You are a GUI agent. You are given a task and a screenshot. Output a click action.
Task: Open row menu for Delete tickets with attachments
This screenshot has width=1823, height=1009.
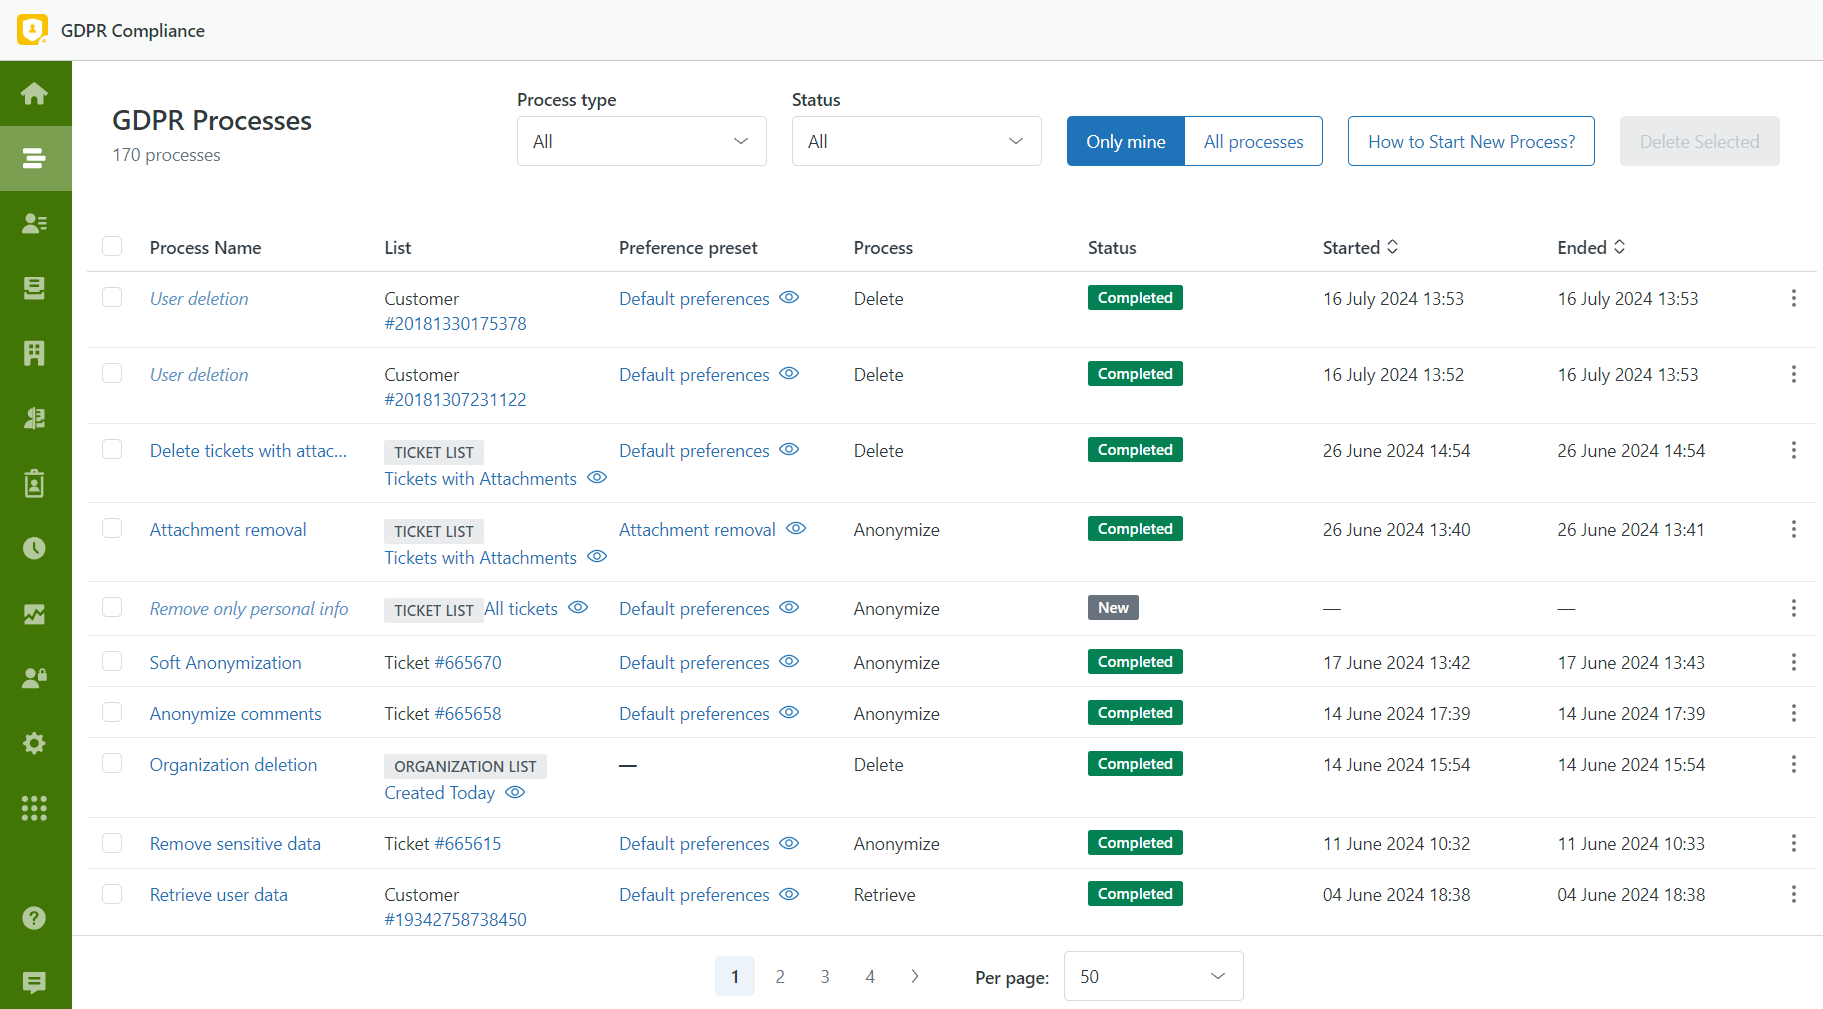[1794, 450]
